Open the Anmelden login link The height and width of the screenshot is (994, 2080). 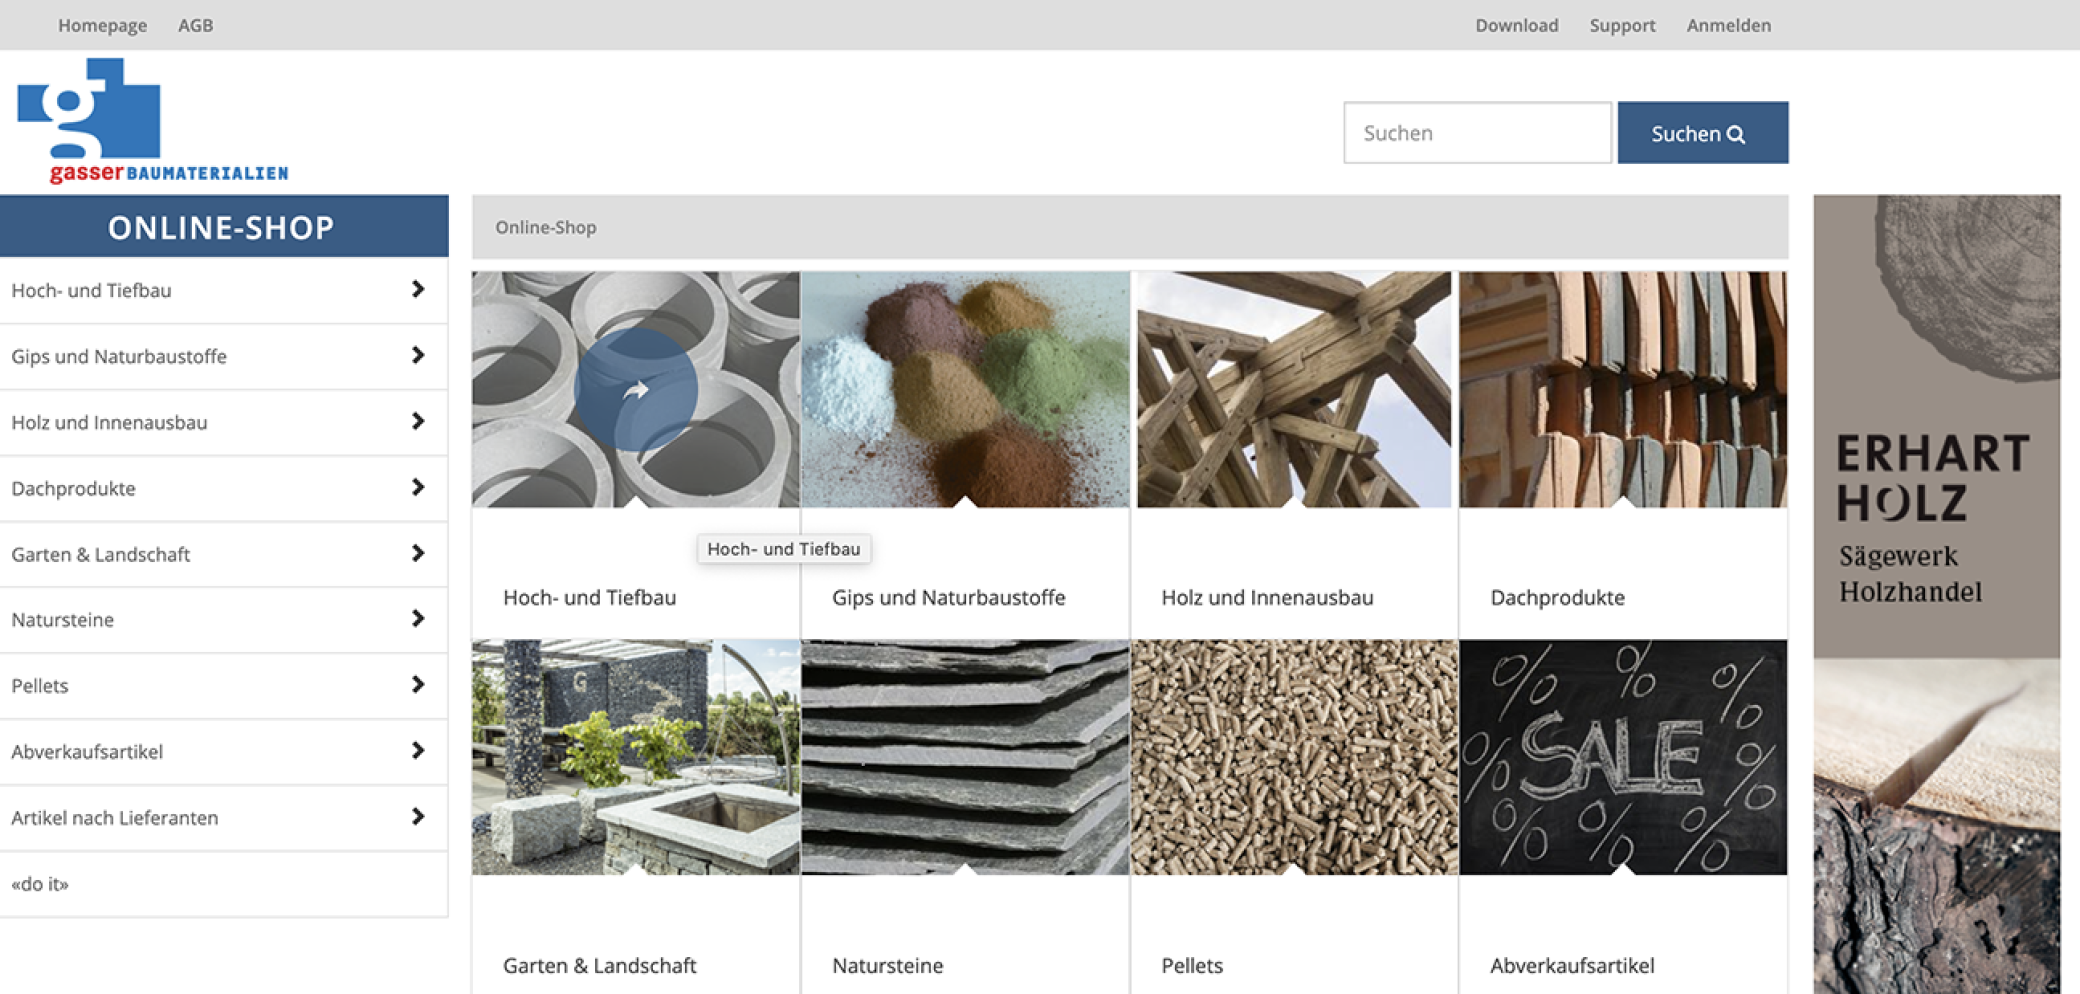point(1728,25)
